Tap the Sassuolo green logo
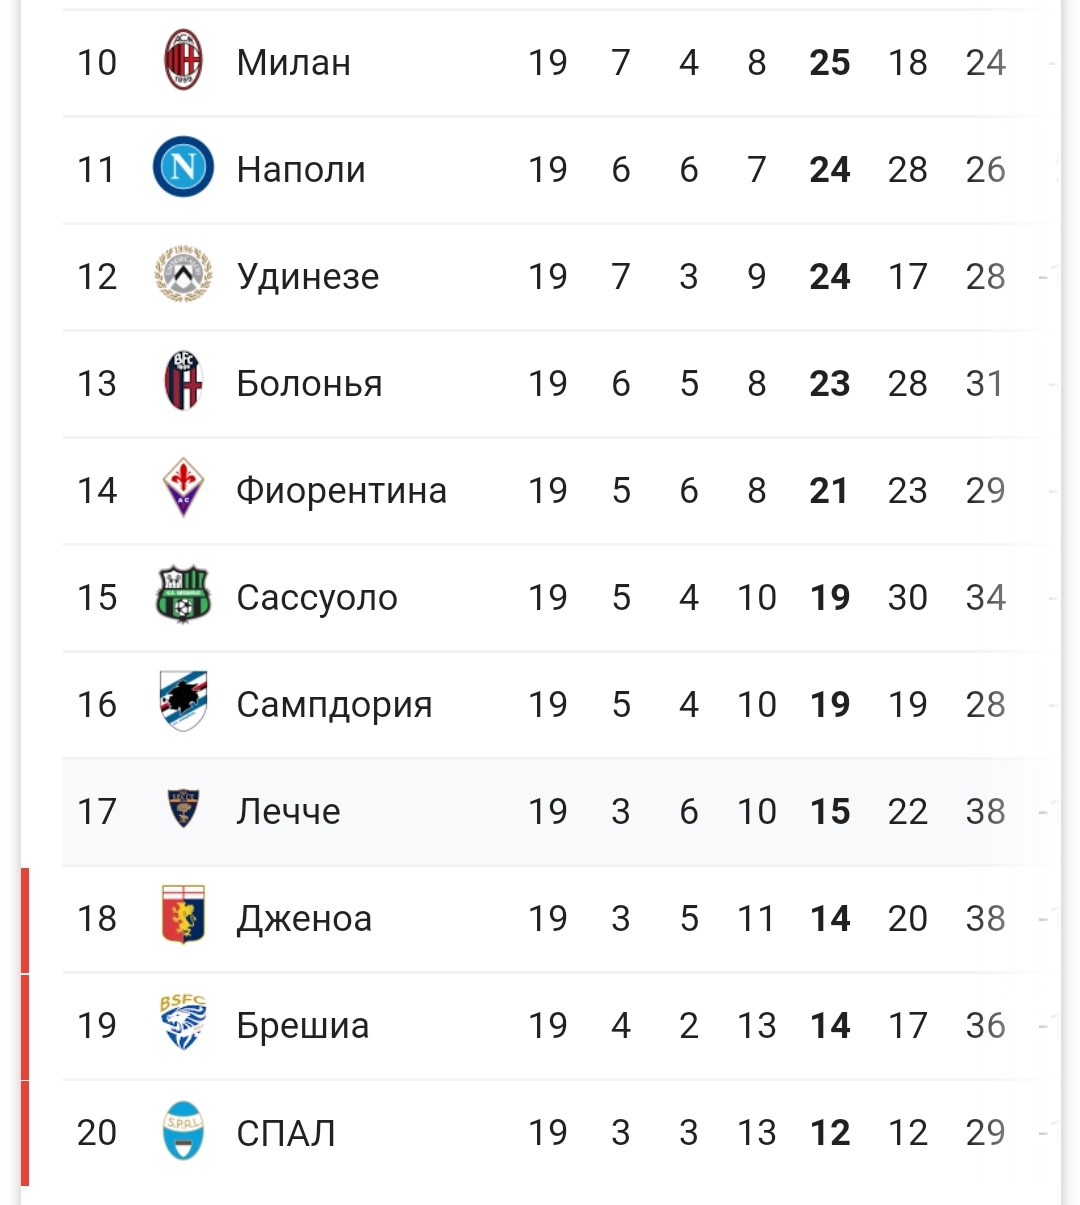The image size is (1080, 1205). pos(183,595)
